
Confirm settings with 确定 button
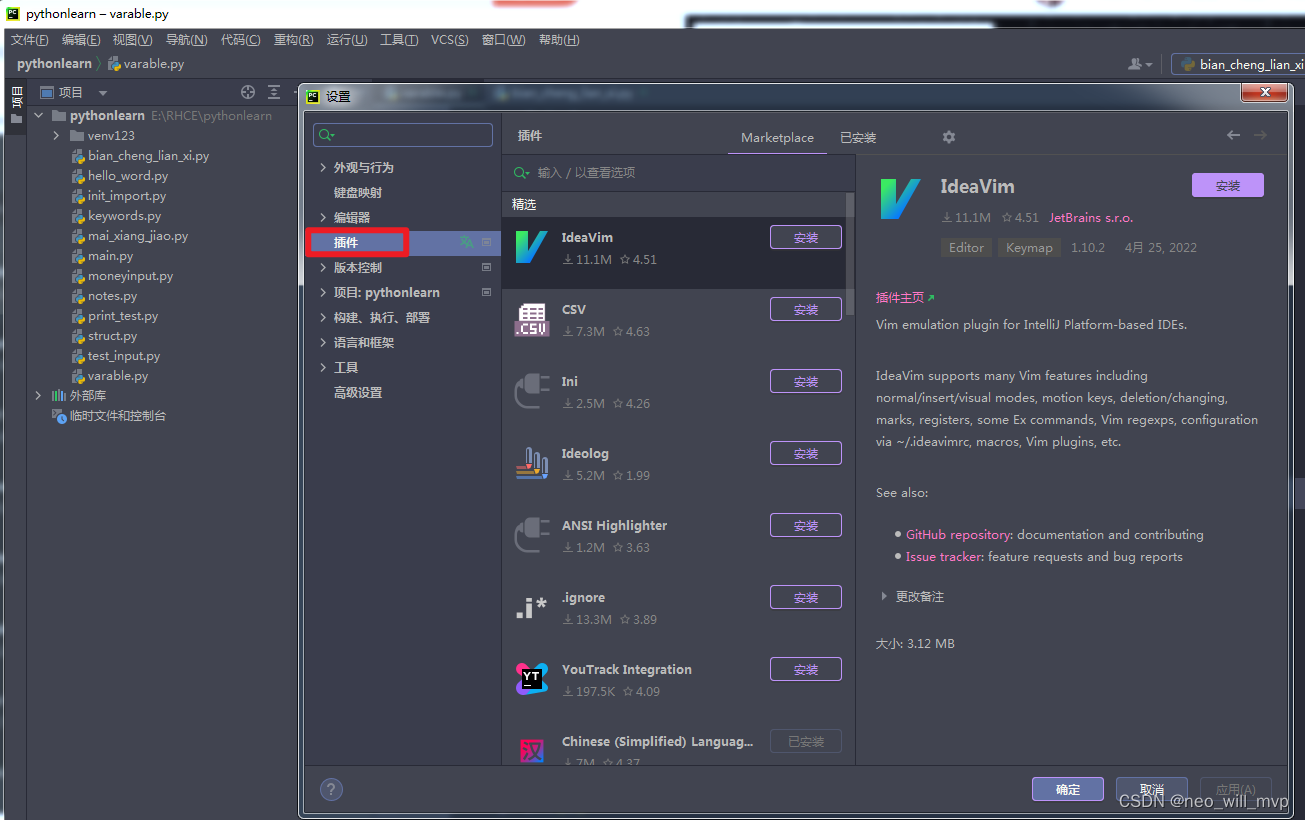tap(1068, 789)
